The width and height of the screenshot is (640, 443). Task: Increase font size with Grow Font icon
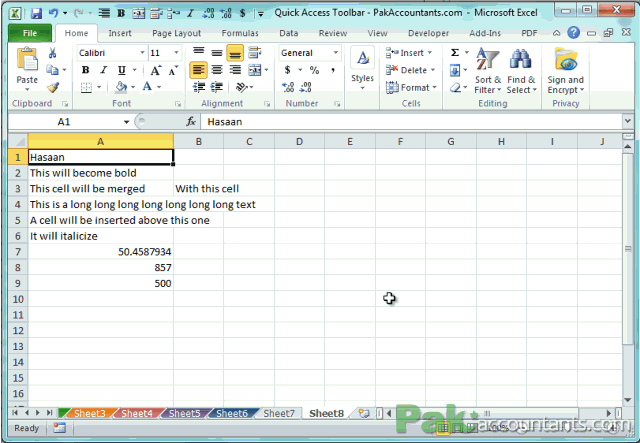tap(156, 71)
